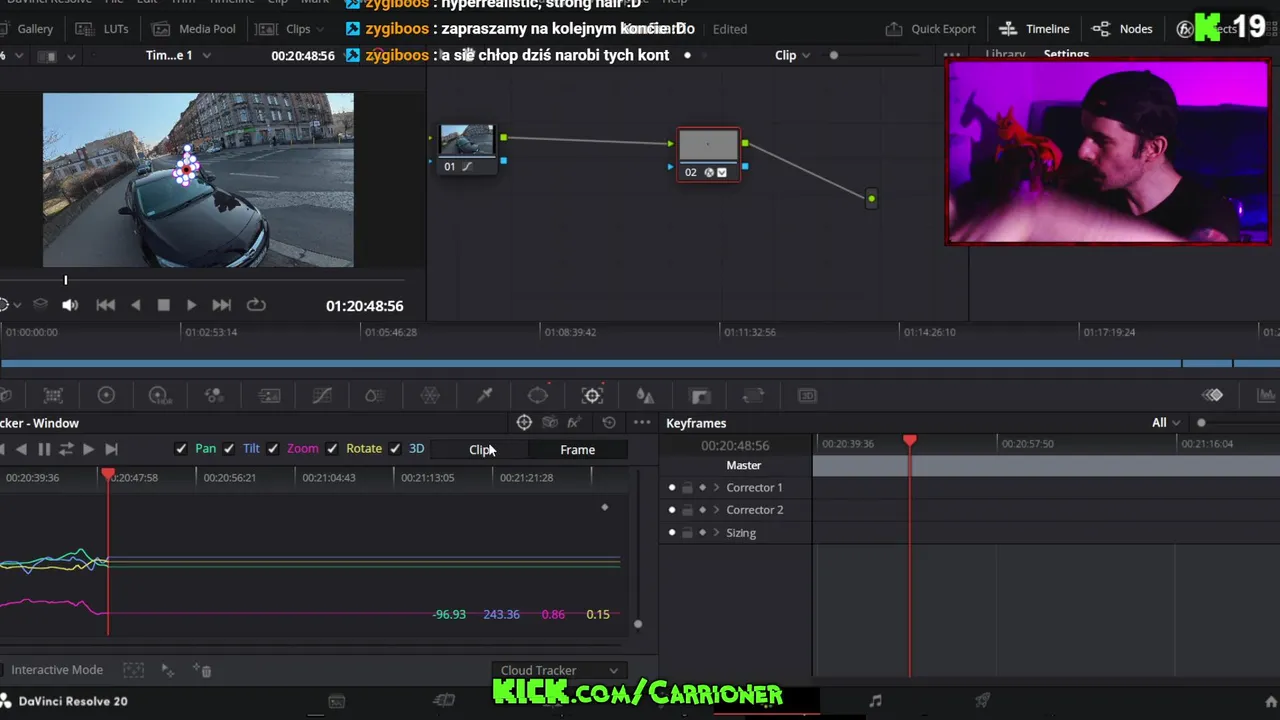The height and width of the screenshot is (720, 1280).
Task: Open the Tracker palette
Action: click(x=592, y=396)
